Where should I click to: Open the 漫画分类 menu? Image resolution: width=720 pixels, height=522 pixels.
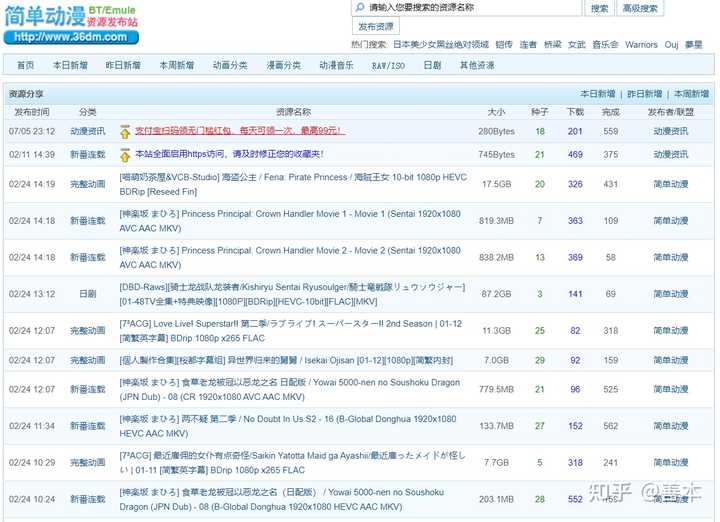284,65
